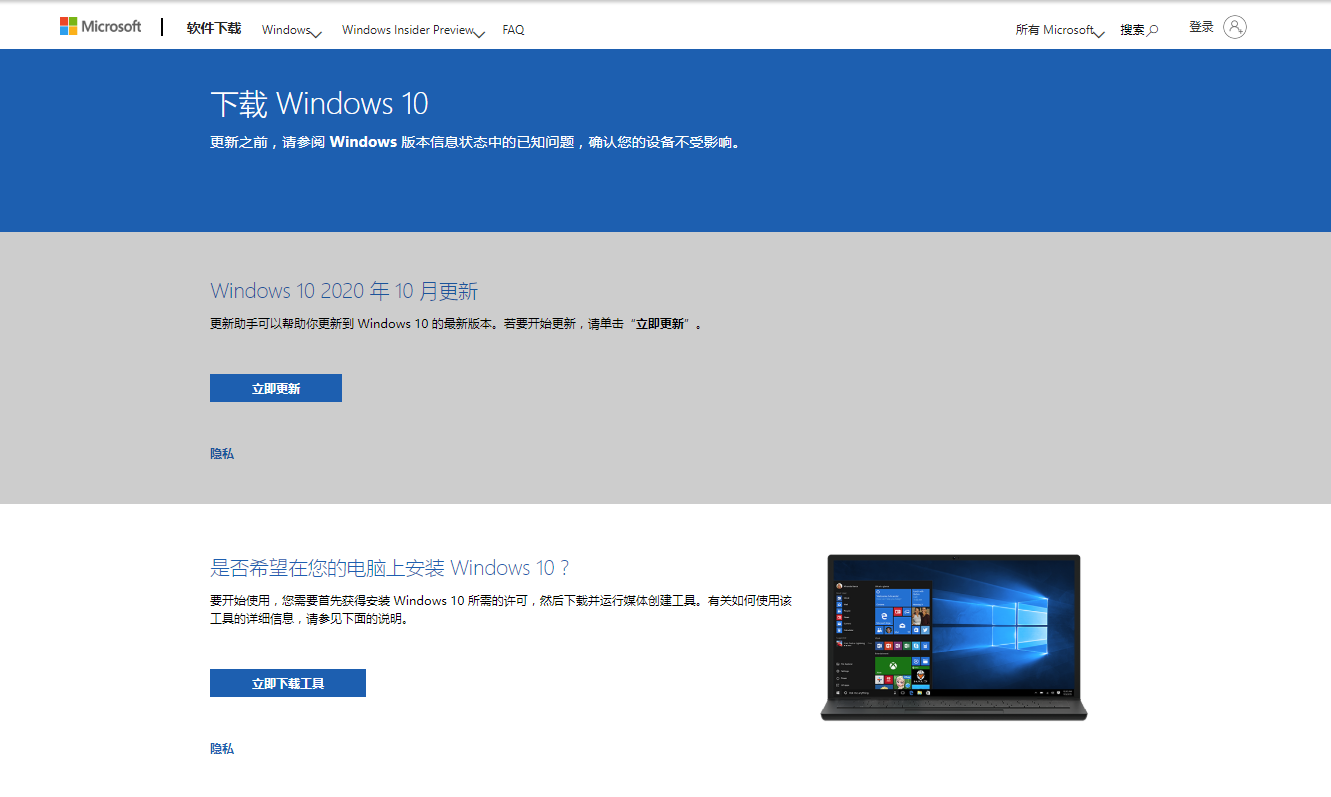Open the Microsoft logo home link
Viewport: 1331px width, 797px height.
click(x=101, y=27)
